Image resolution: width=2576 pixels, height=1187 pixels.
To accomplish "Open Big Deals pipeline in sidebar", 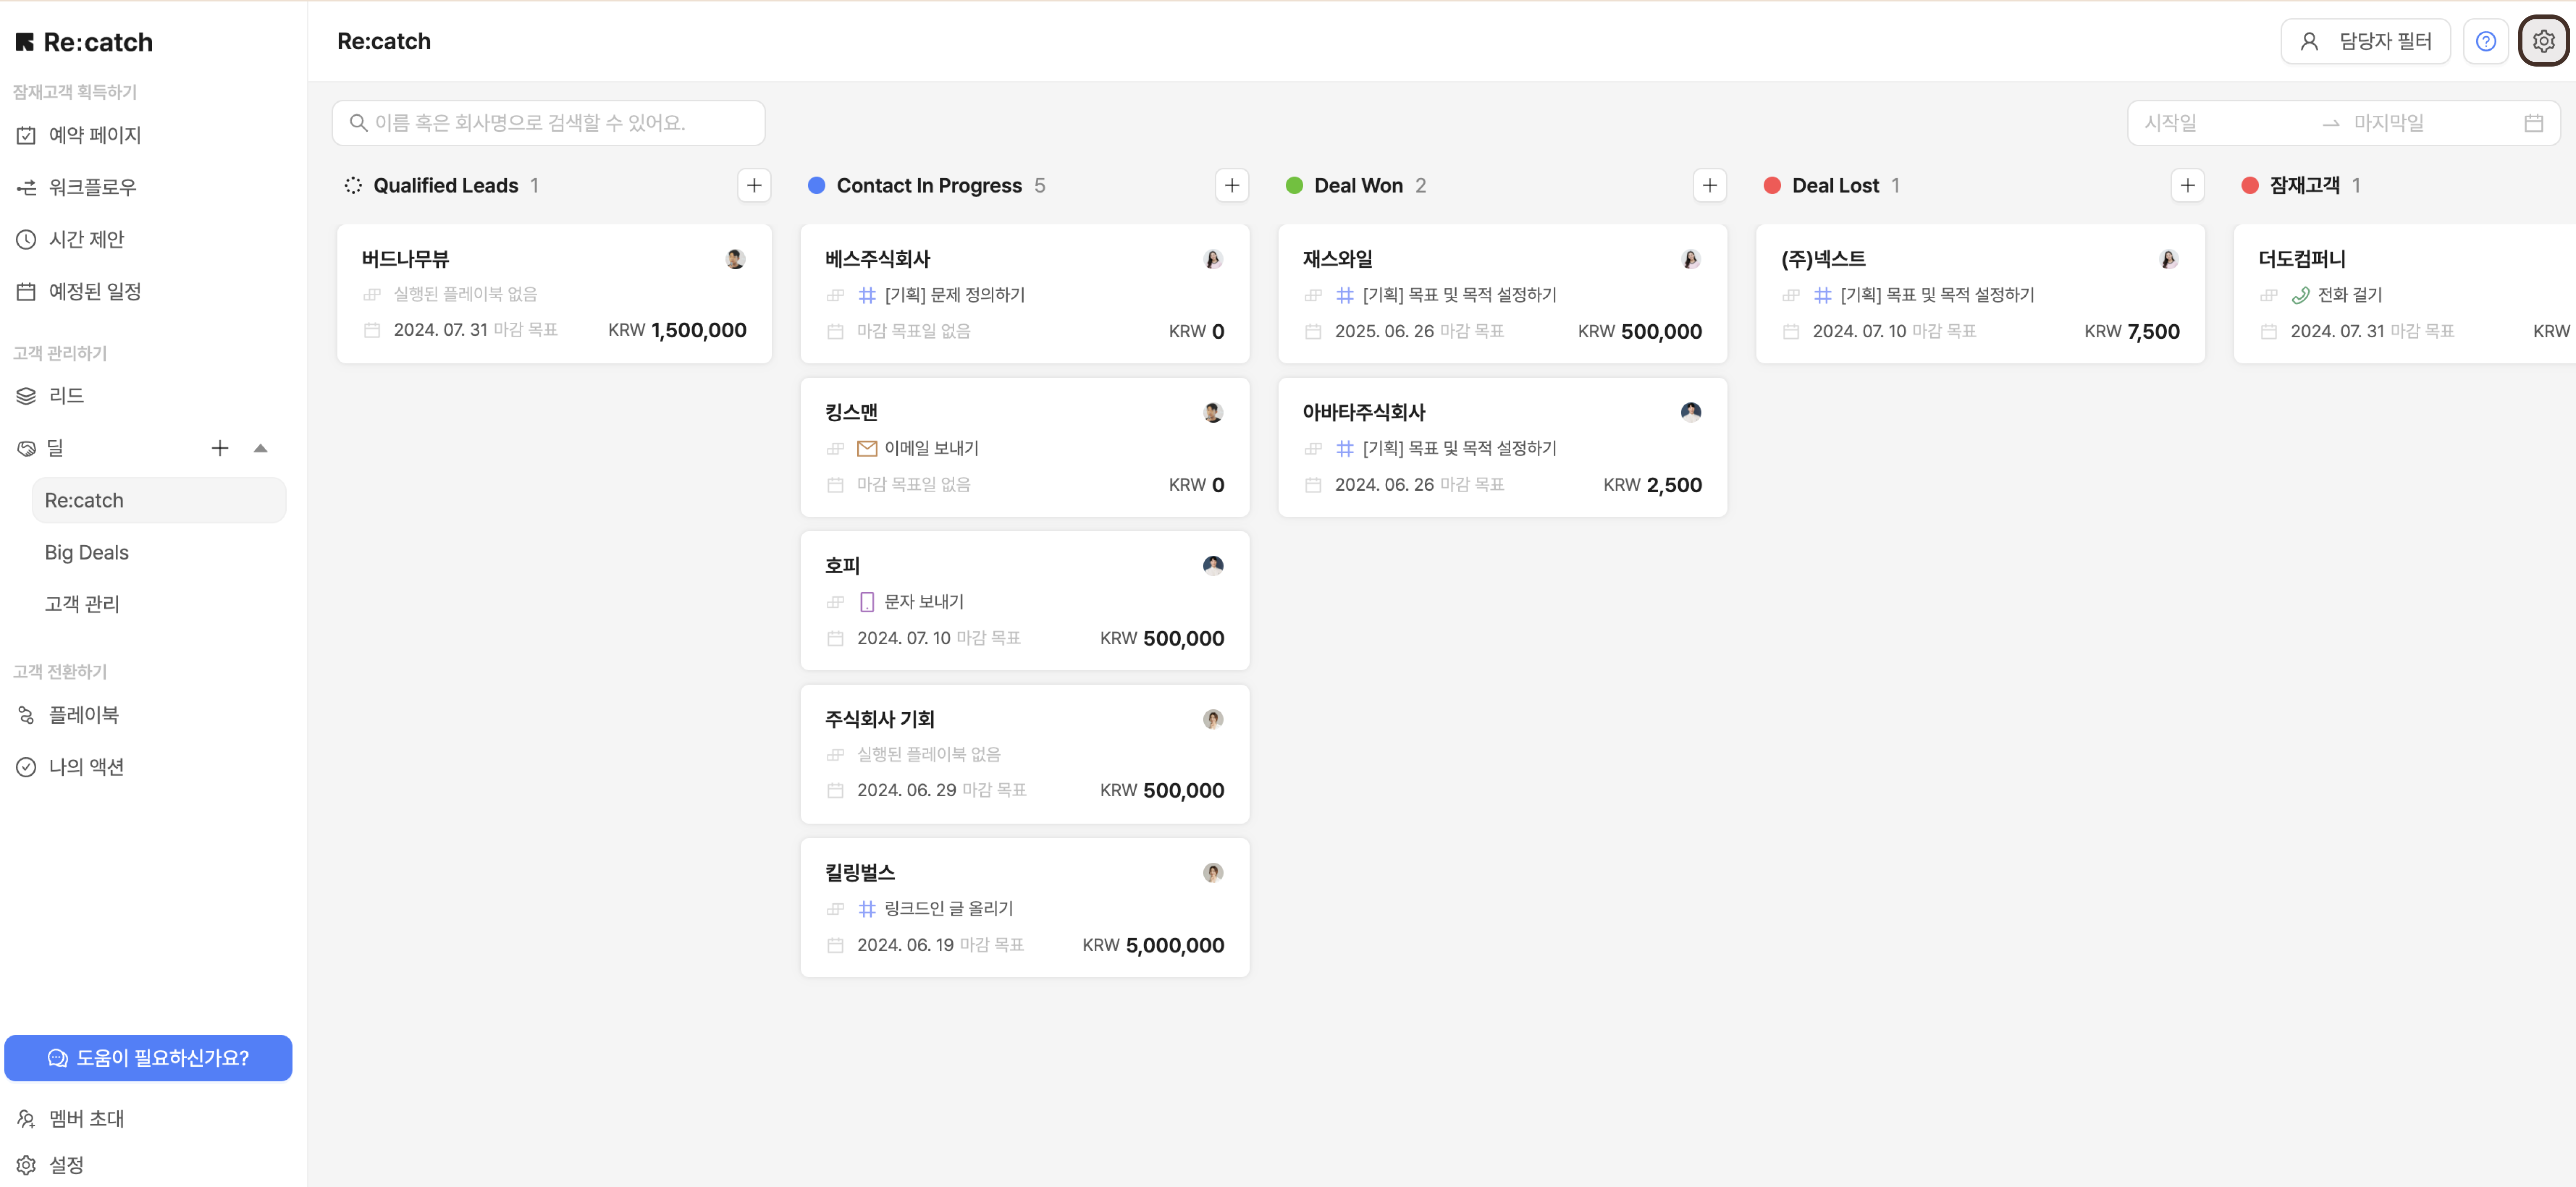I will coord(87,552).
